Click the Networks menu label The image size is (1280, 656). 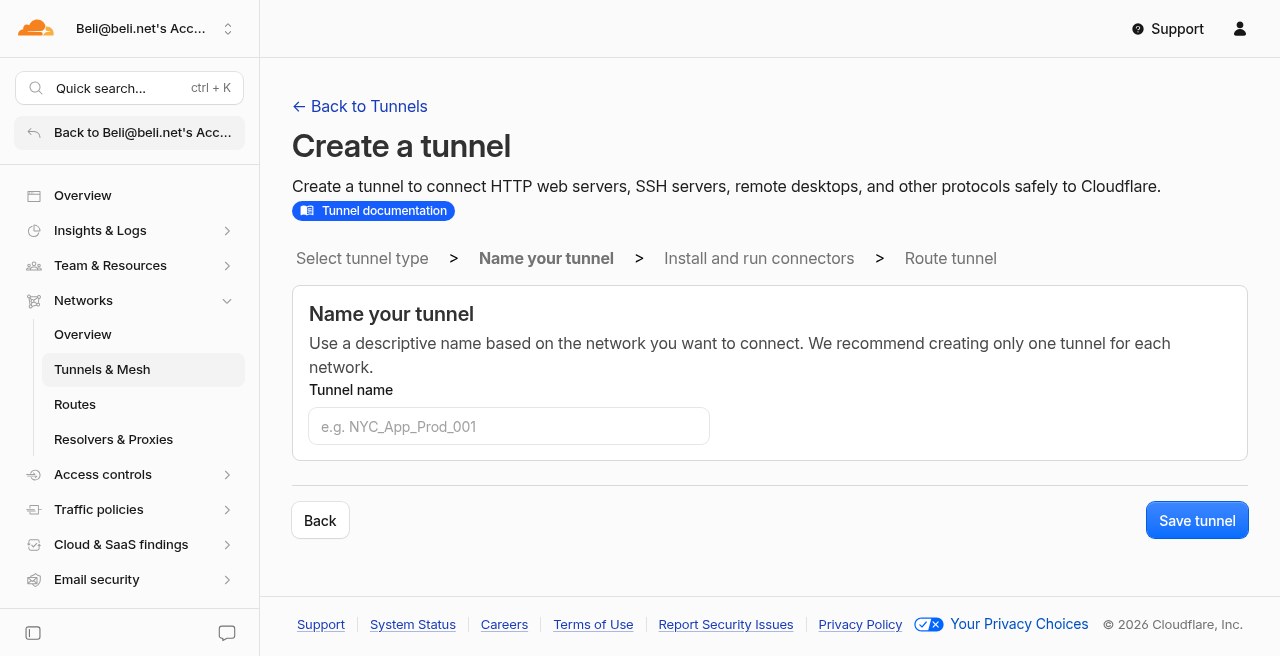[83, 301]
